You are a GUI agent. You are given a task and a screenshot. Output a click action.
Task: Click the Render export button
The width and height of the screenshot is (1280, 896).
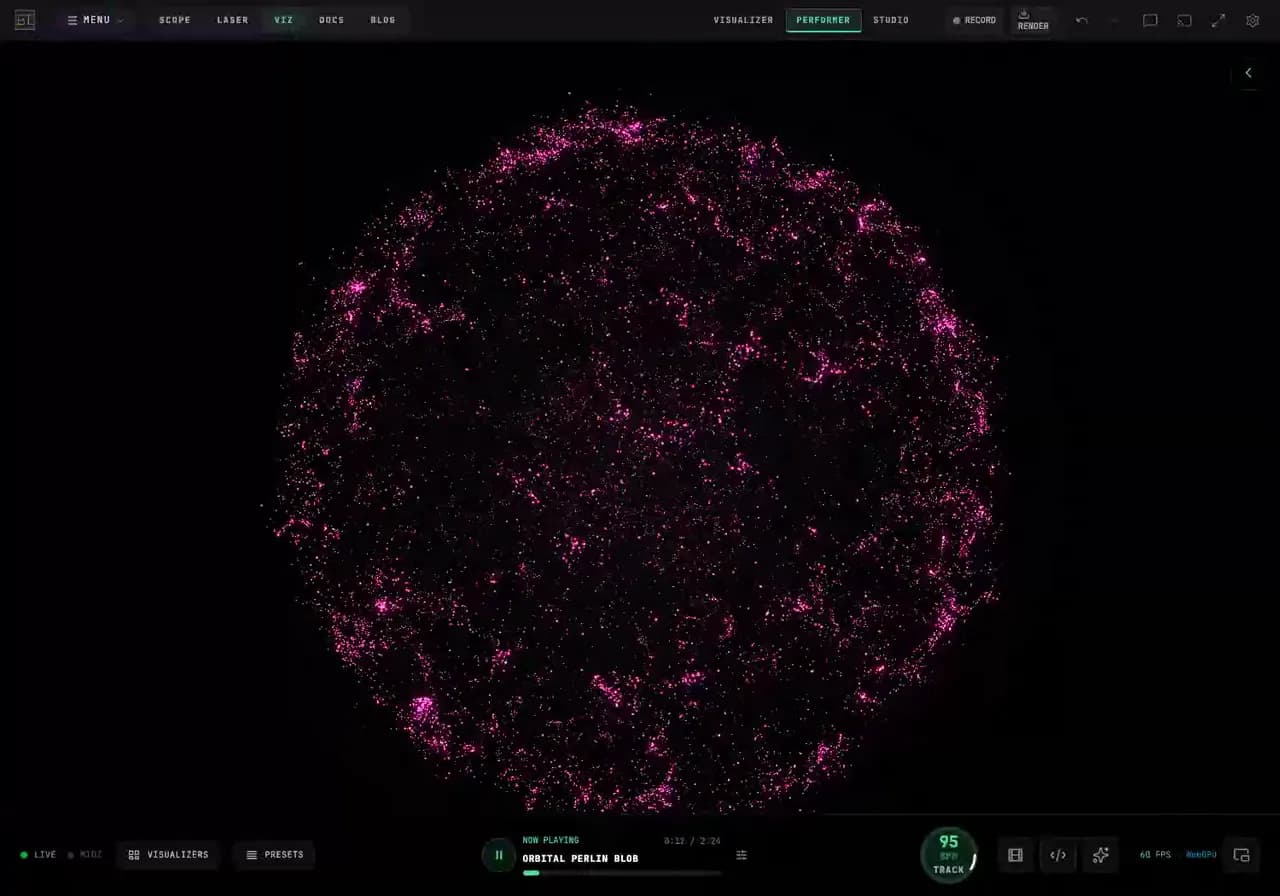point(1033,20)
